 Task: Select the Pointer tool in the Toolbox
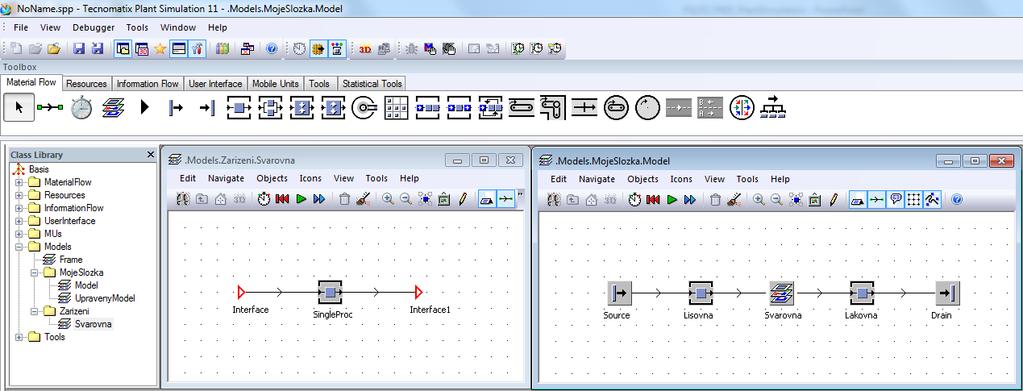[x=19, y=108]
